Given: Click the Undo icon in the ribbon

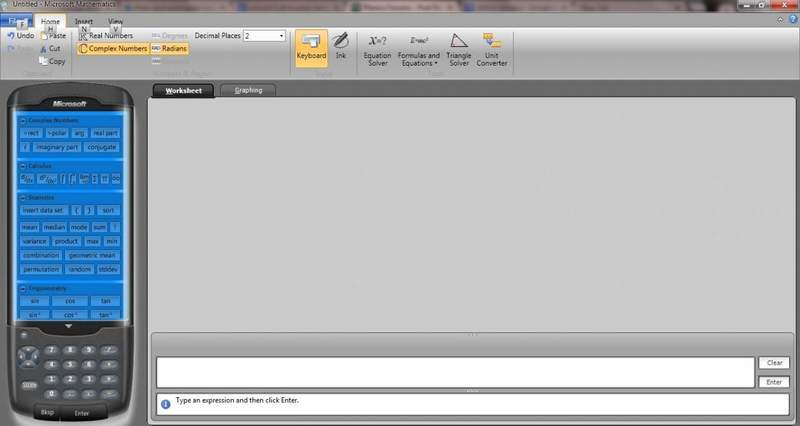Looking at the screenshot, I should (x=11, y=36).
